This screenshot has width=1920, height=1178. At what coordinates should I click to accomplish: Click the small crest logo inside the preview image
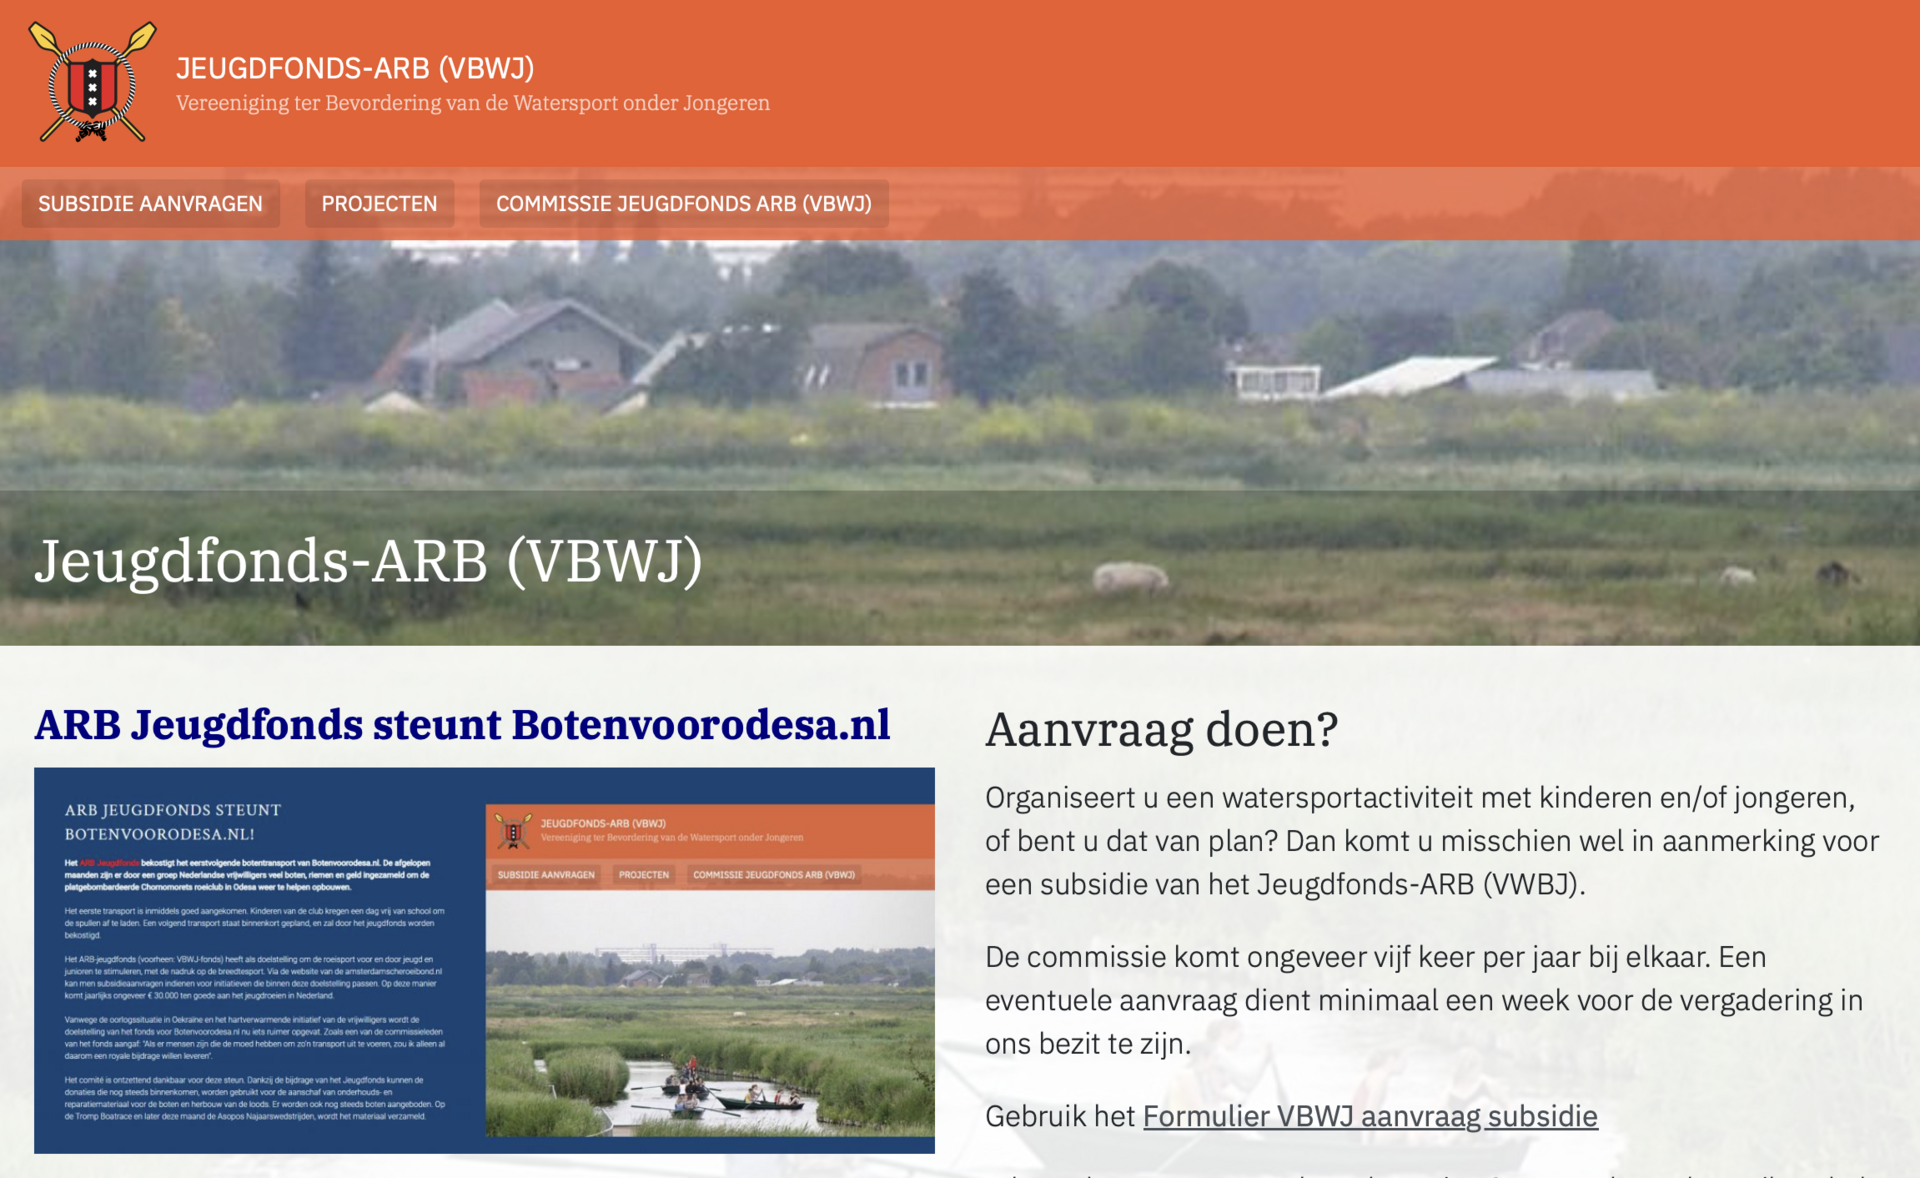click(513, 831)
